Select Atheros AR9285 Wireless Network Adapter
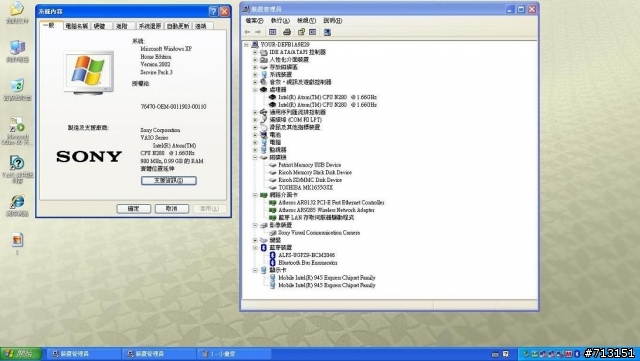The height and width of the screenshot is (361, 640). point(326,210)
